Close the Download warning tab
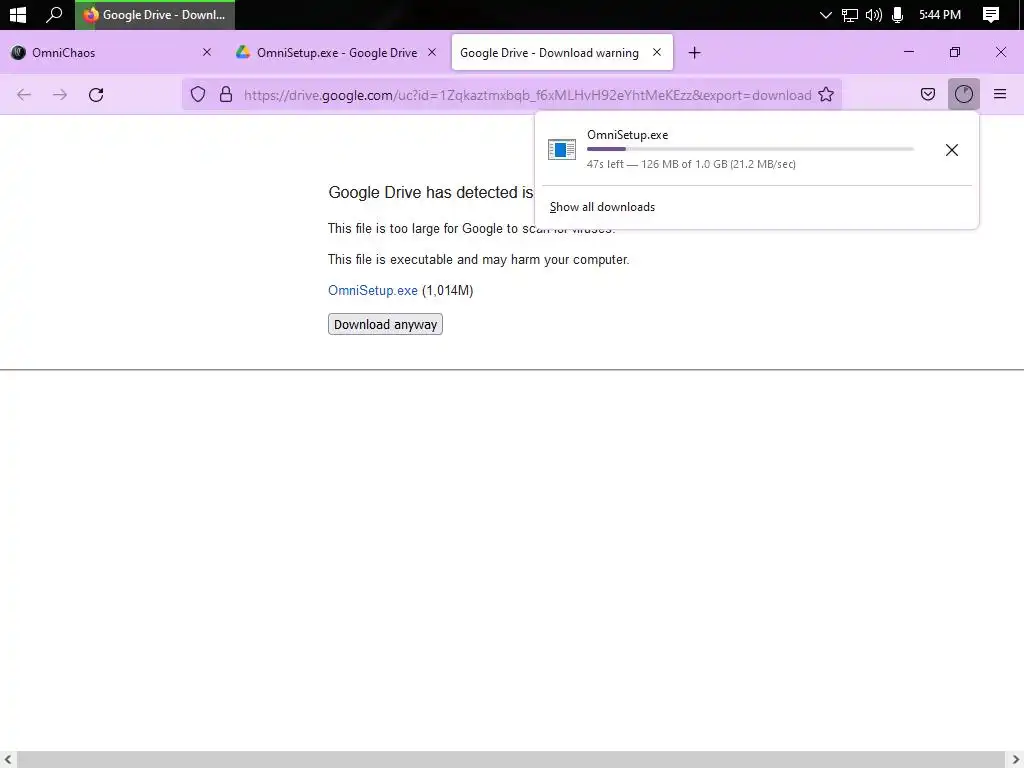The image size is (1024, 768). point(657,52)
